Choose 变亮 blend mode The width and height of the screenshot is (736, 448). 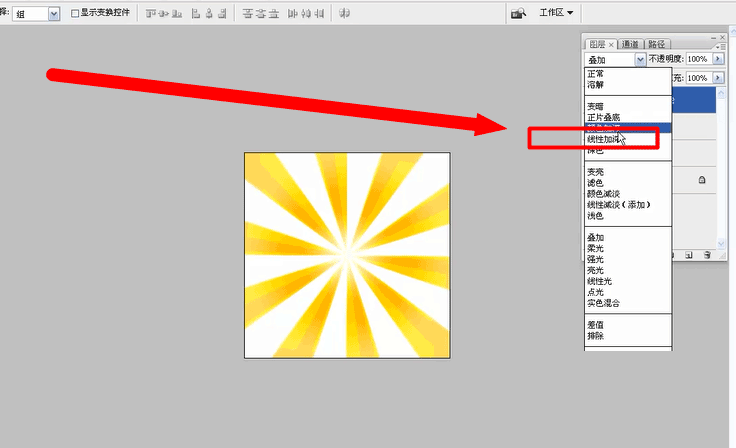[x=628, y=172]
